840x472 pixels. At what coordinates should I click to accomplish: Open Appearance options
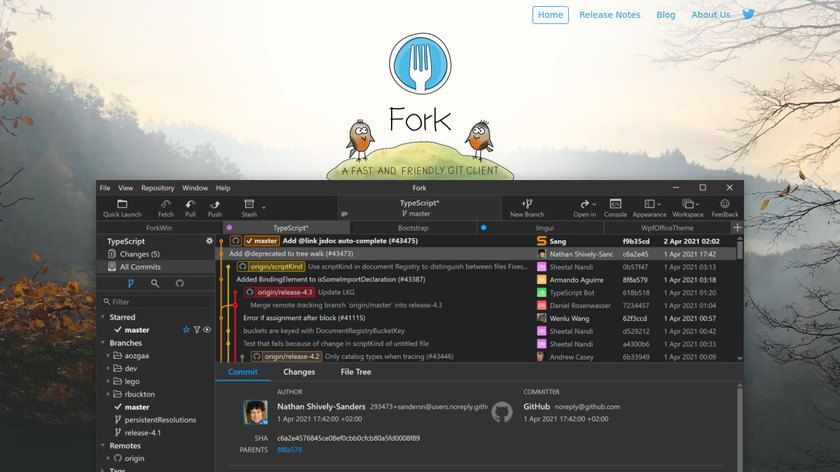tap(649, 208)
